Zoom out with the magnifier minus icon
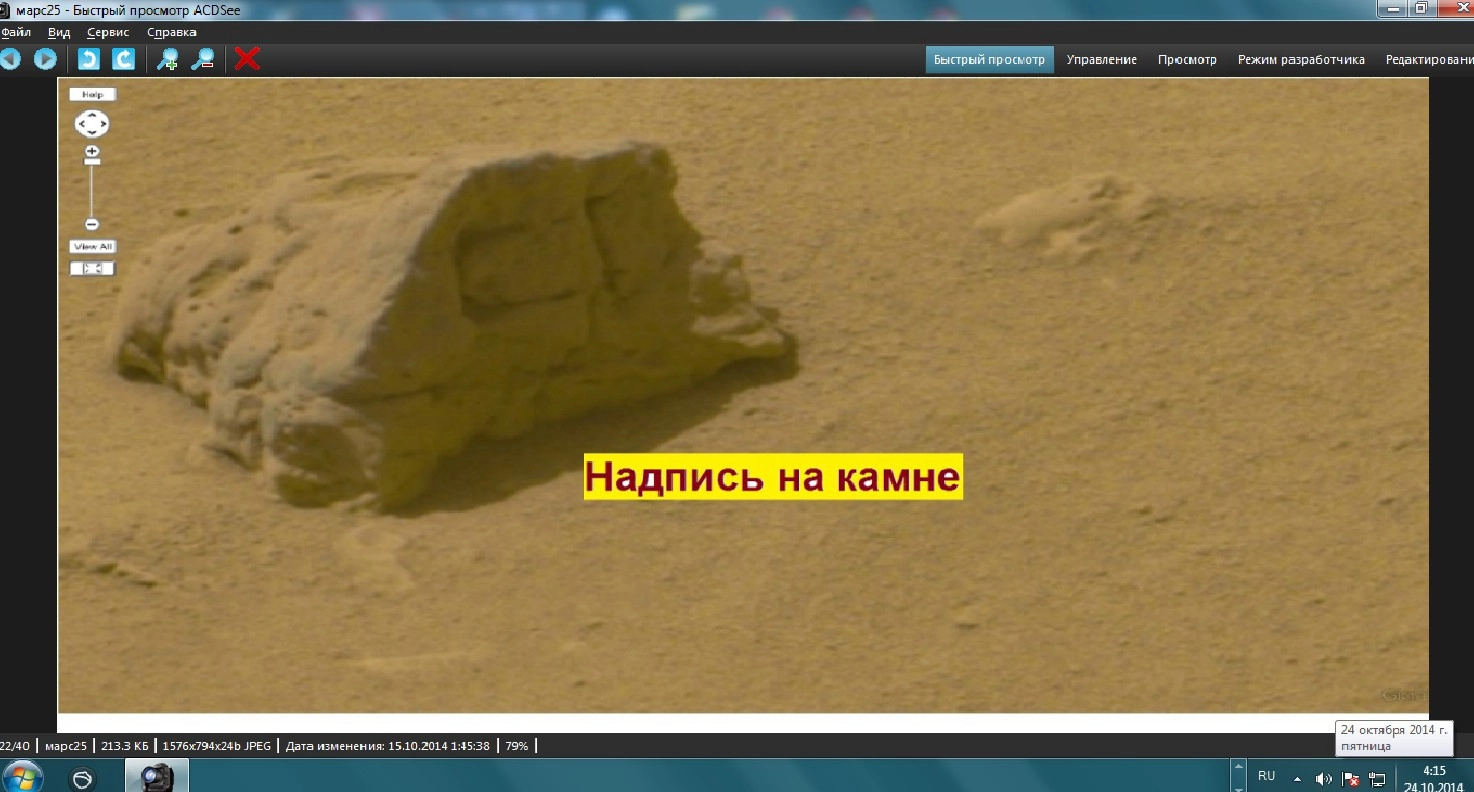 tap(202, 59)
